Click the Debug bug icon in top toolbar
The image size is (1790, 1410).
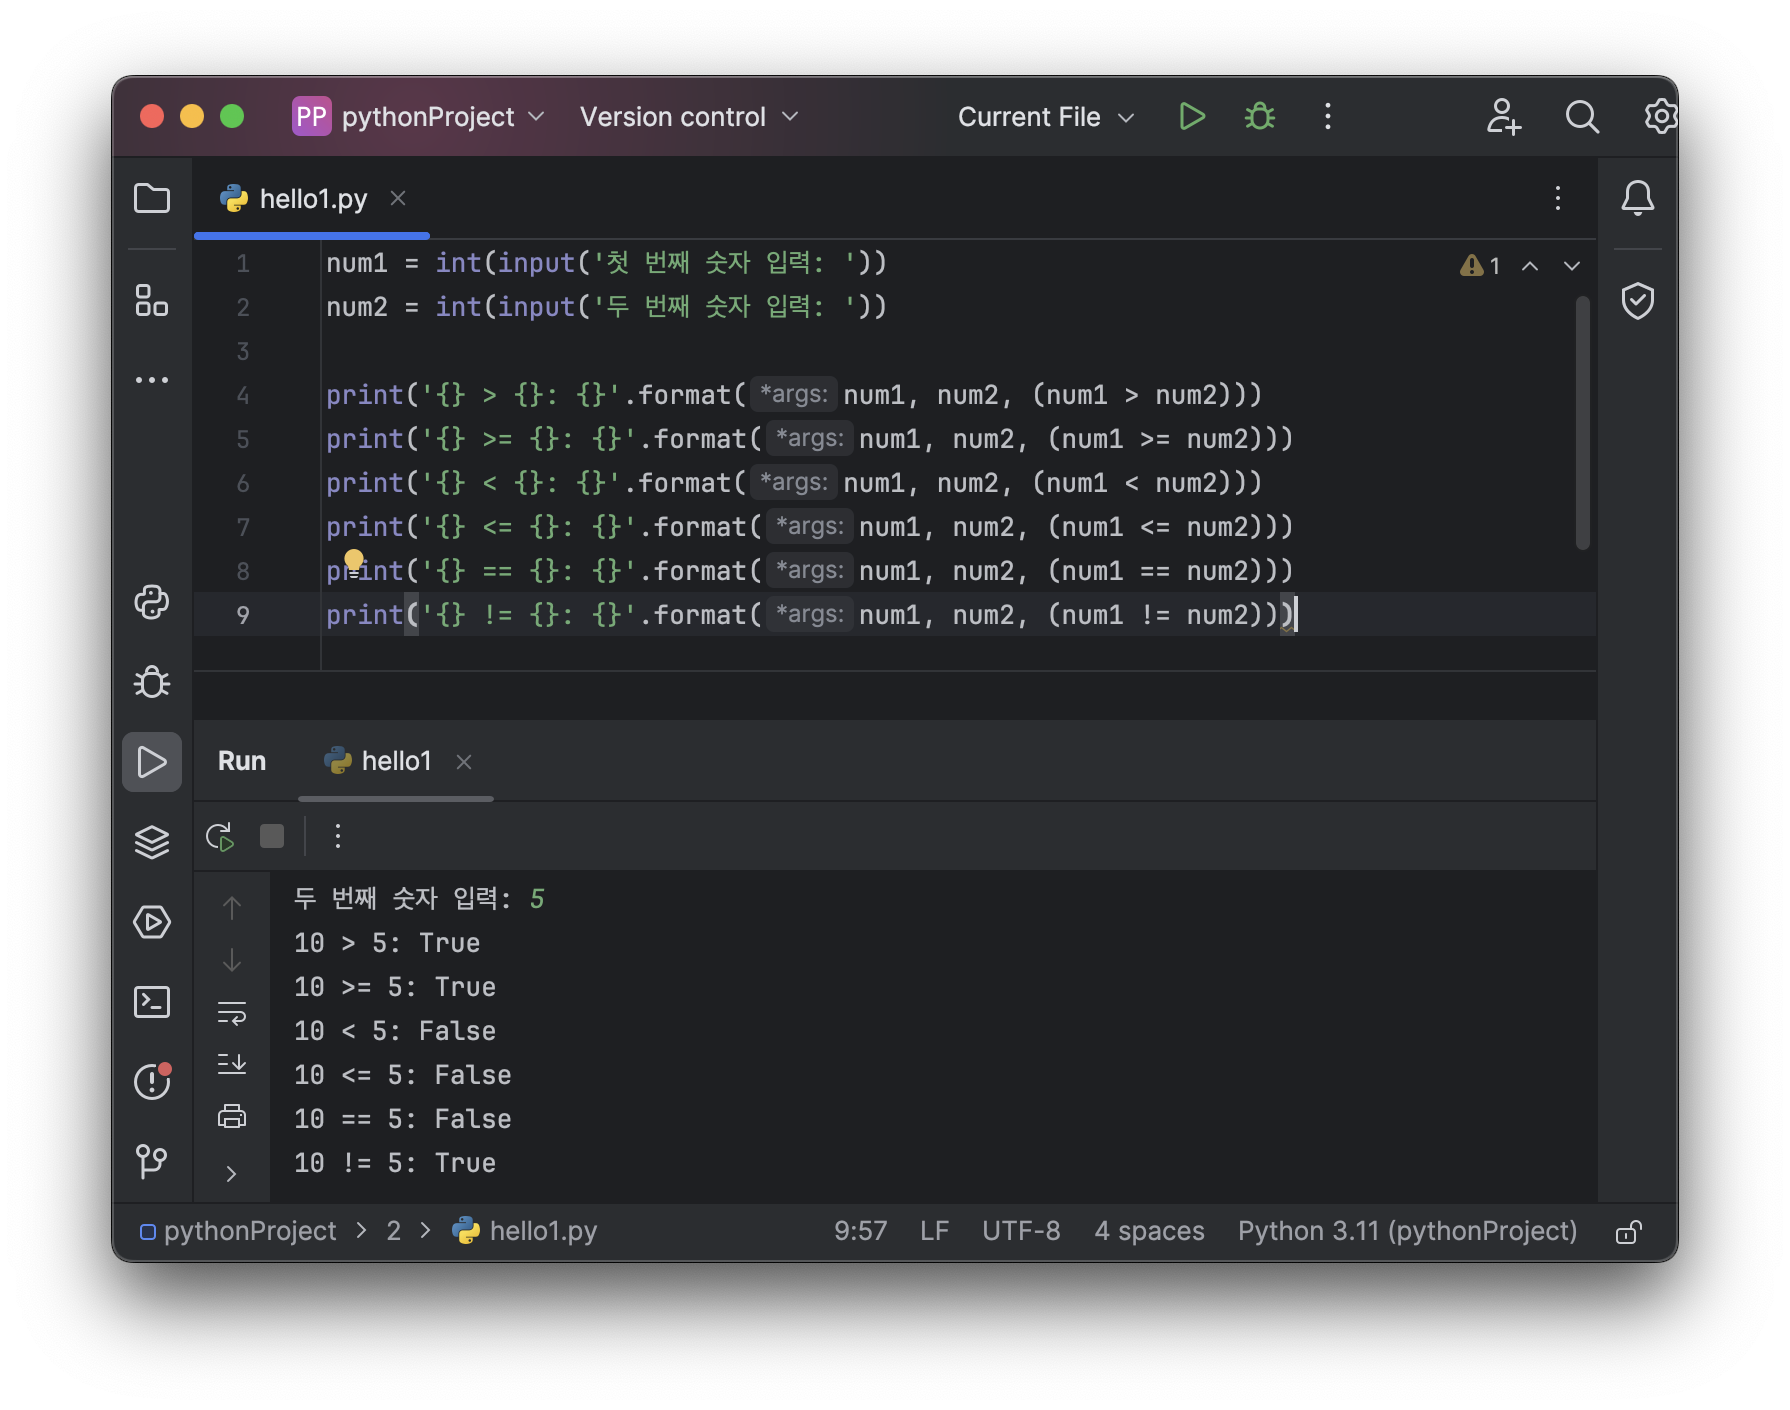point(1259,117)
